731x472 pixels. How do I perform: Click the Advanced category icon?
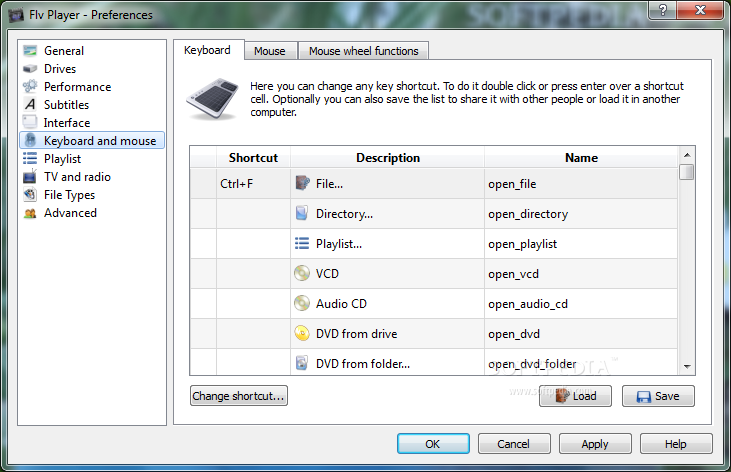point(30,213)
